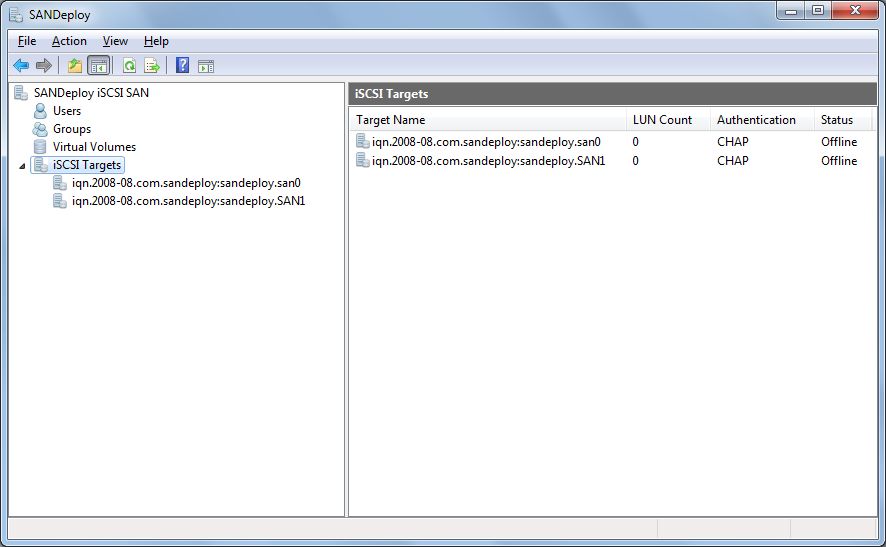
Task: Open the File menu
Action: tap(27, 41)
